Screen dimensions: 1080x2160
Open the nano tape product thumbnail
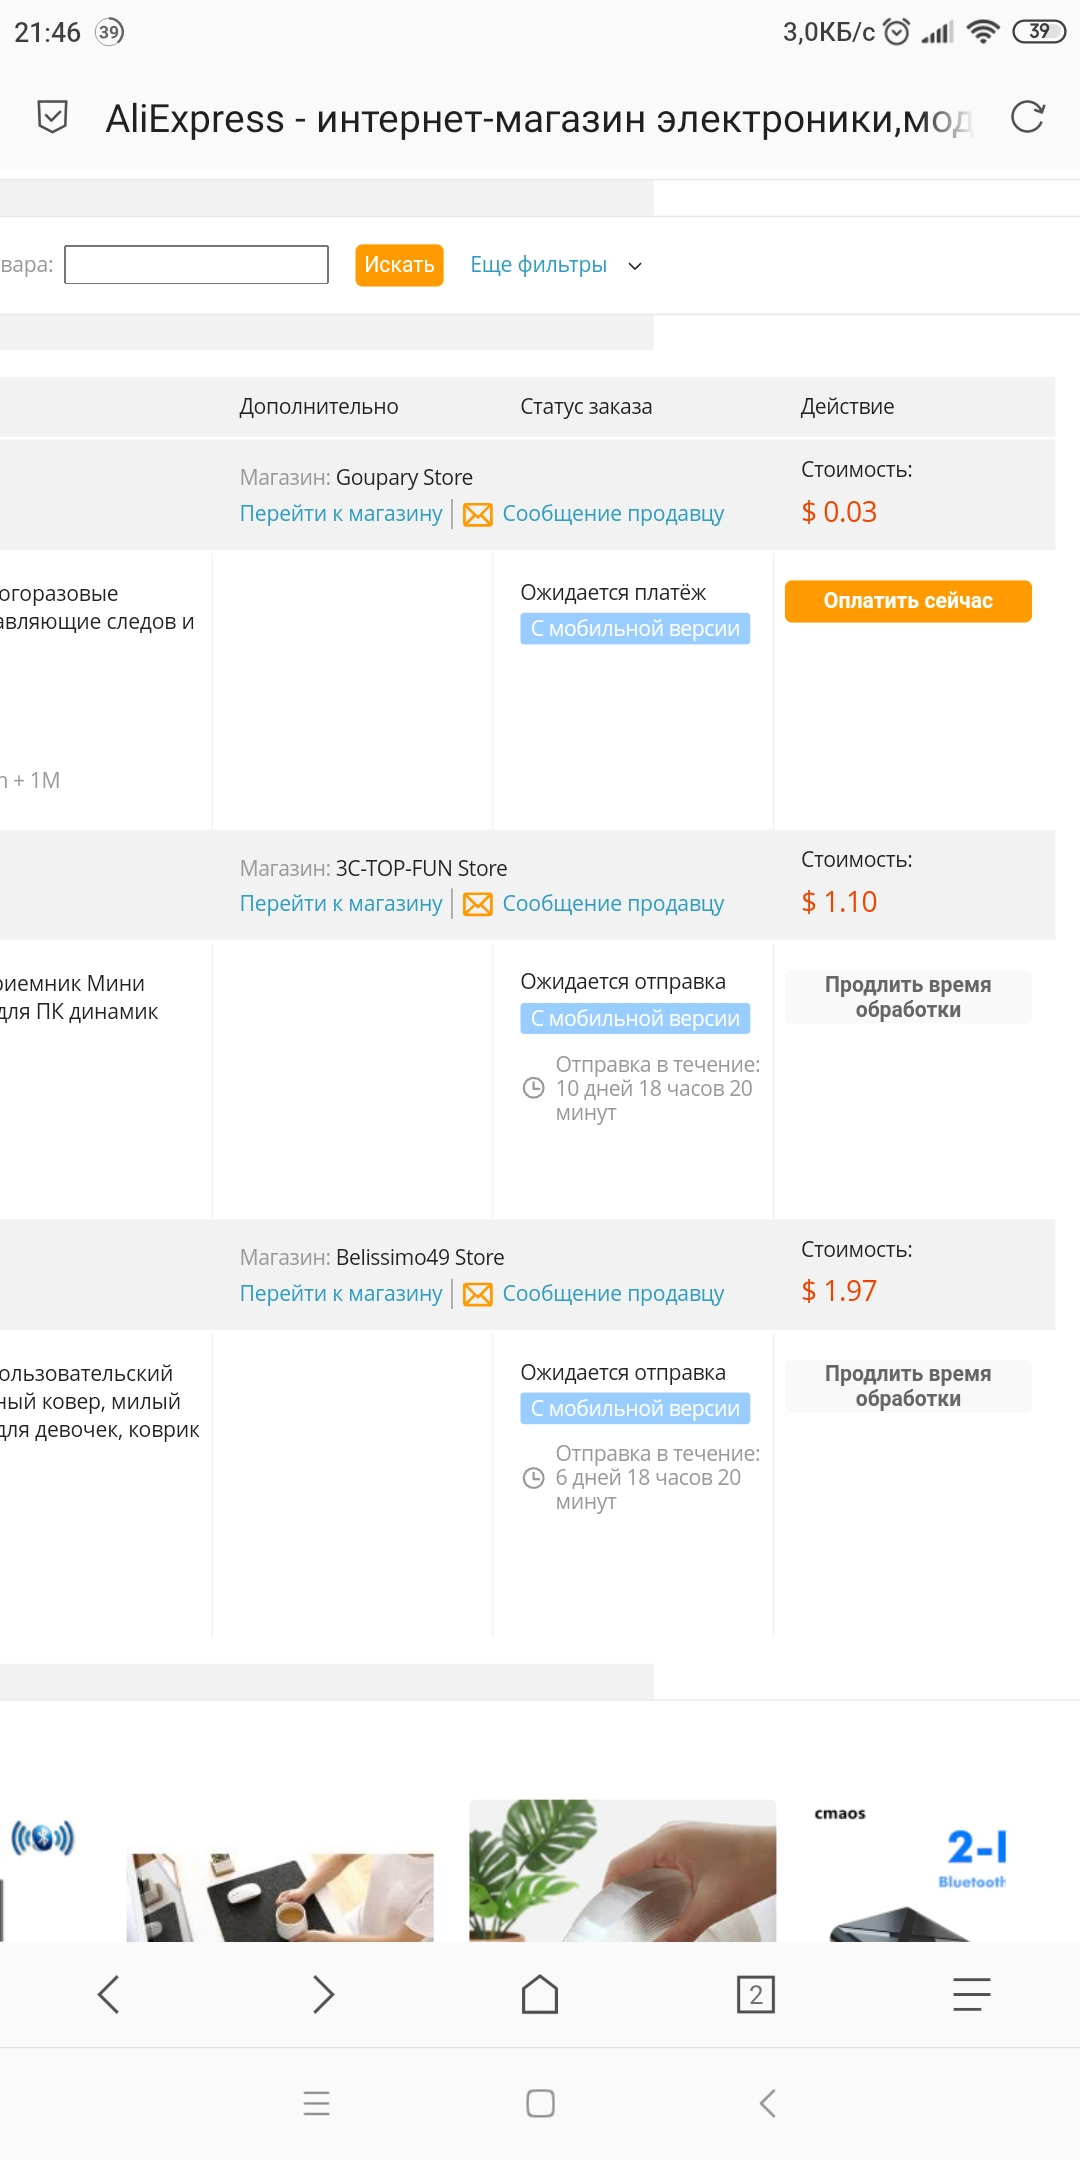click(622, 1870)
